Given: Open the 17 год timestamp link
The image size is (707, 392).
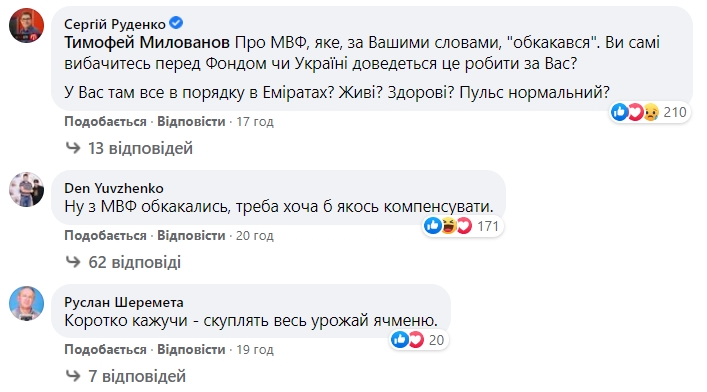Looking at the screenshot, I should coord(255,122).
